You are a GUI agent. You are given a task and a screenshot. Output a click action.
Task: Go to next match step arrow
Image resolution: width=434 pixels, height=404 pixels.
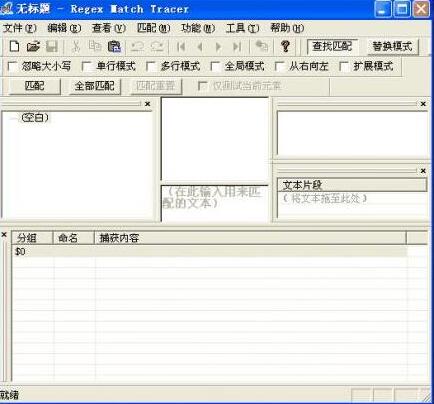point(218,46)
